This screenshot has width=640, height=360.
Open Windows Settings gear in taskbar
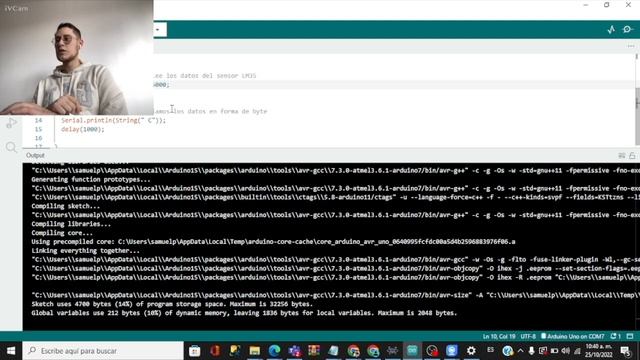point(471,351)
